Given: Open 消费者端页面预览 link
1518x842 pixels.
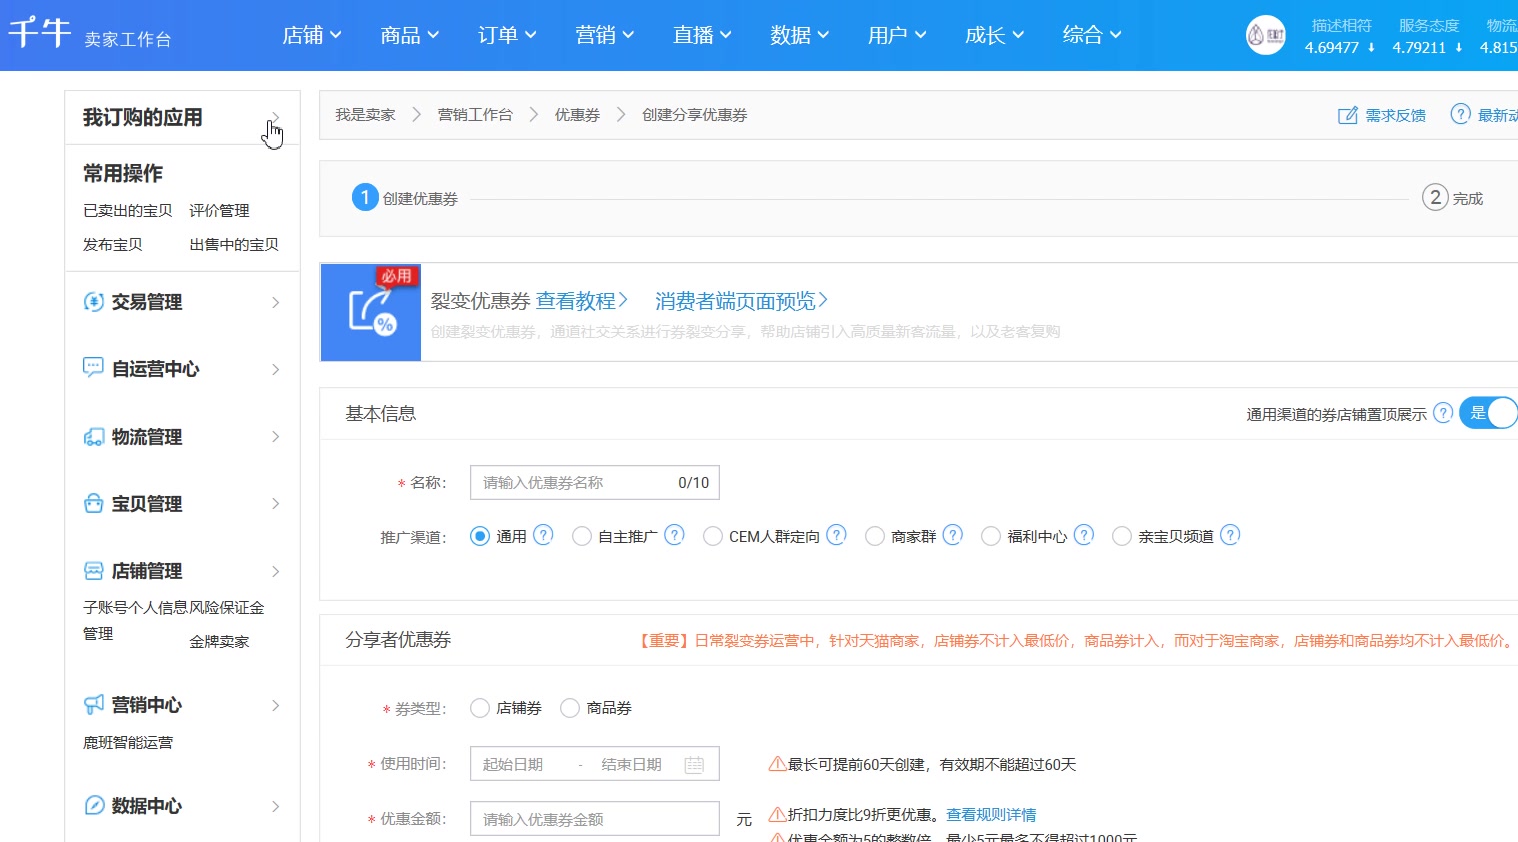Looking at the screenshot, I should click(x=742, y=301).
